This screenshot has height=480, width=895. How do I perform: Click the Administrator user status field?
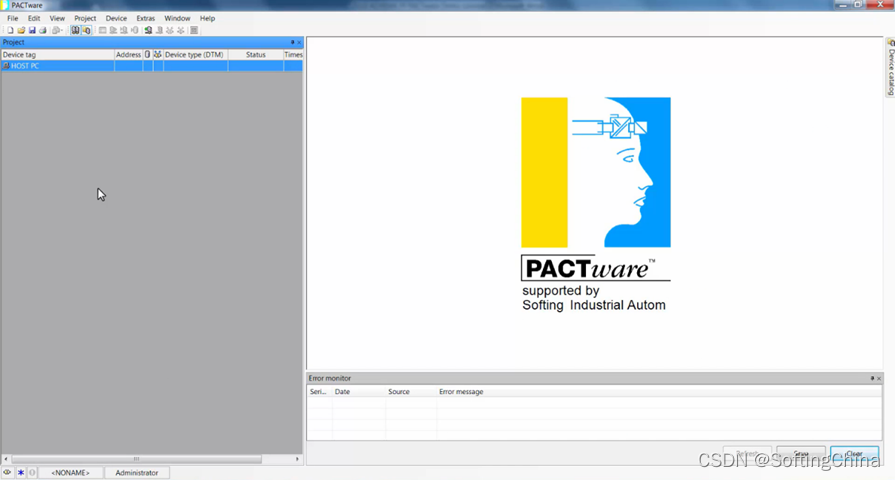click(x=136, y=473)
